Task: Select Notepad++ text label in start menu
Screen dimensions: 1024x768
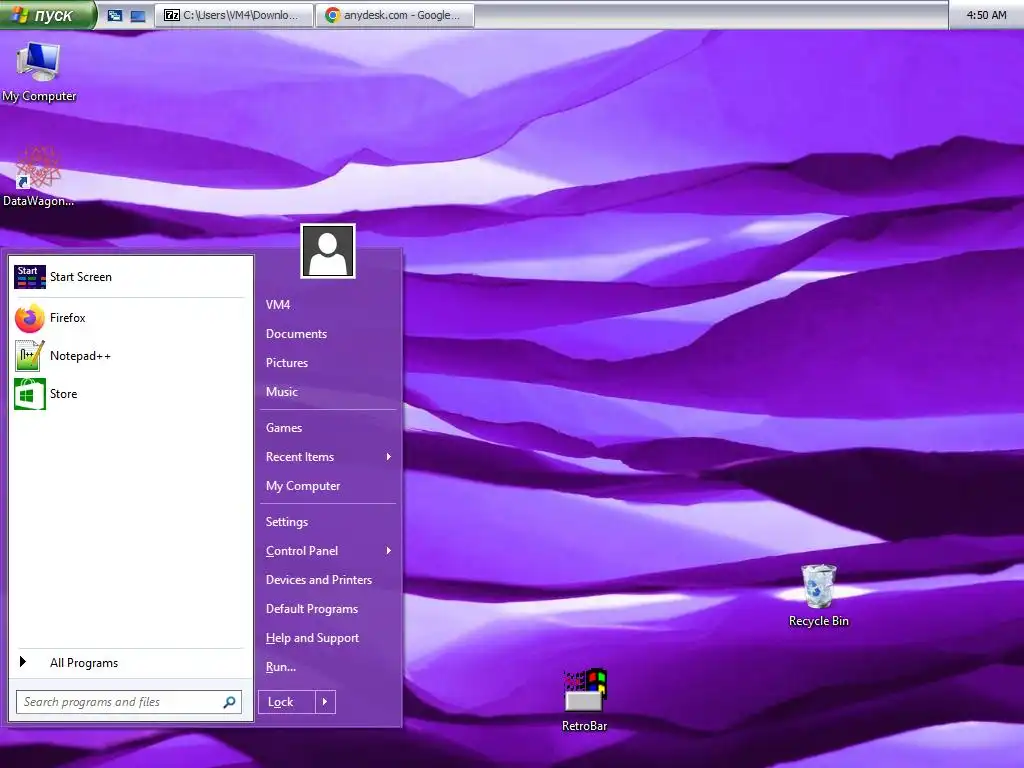Action: pos(80,356)
